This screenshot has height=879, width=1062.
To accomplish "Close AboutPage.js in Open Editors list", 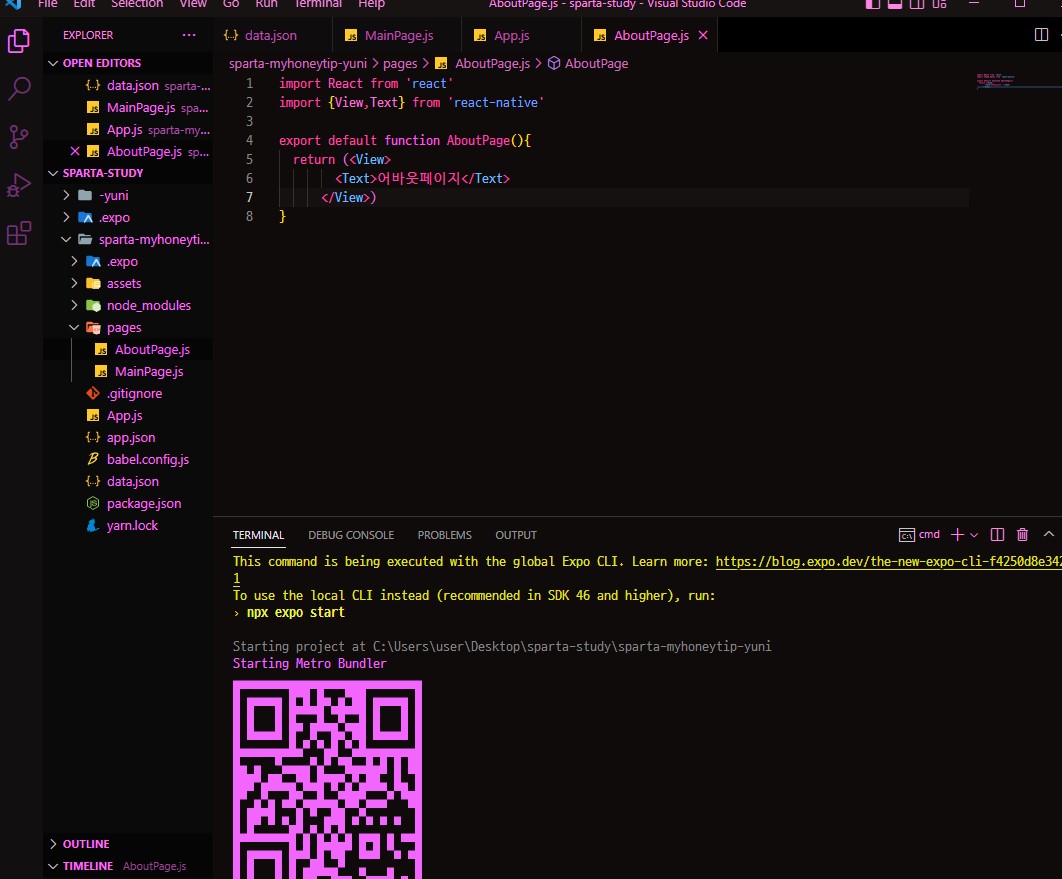I will pos(75,151).
